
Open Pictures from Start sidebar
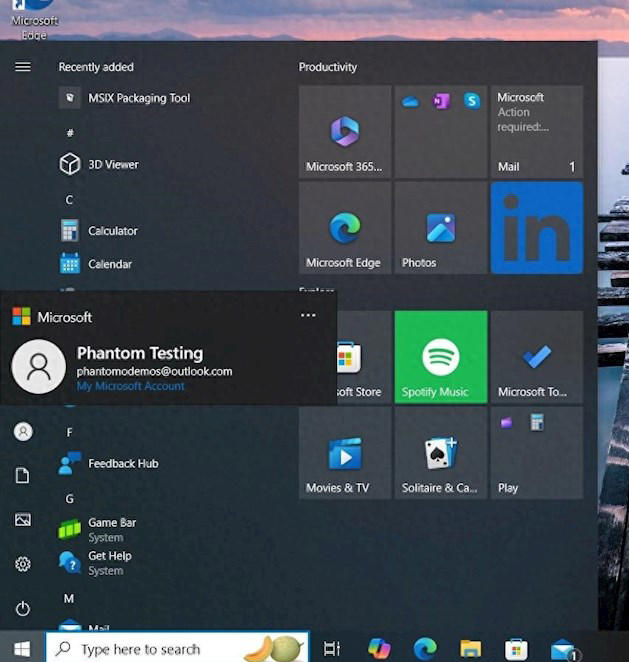(23, 520)
